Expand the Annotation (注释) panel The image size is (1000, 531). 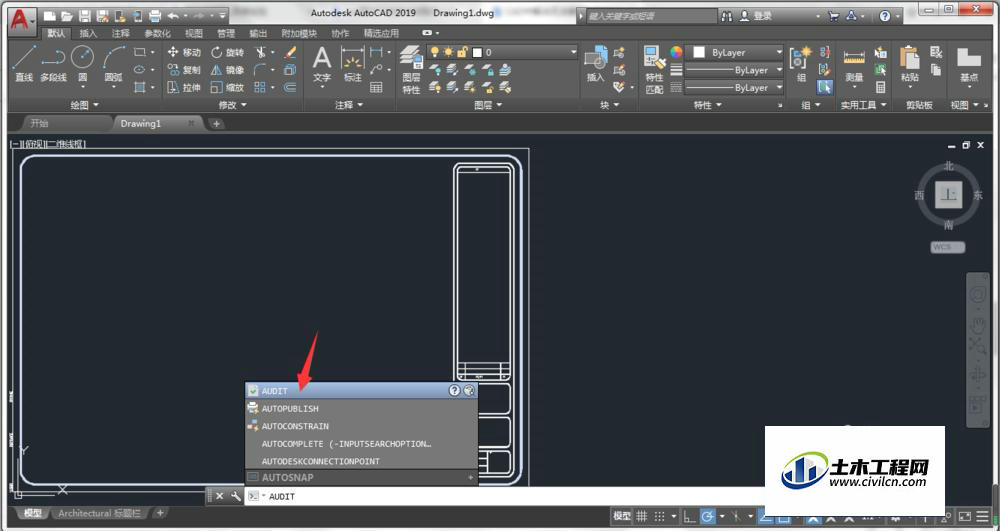point(349,105)
